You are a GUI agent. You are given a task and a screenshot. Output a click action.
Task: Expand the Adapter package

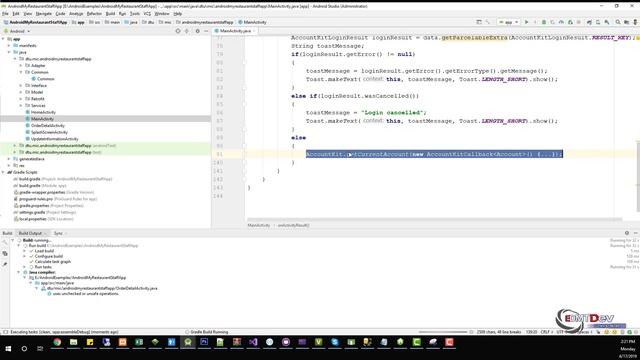(x=21, y=65)
